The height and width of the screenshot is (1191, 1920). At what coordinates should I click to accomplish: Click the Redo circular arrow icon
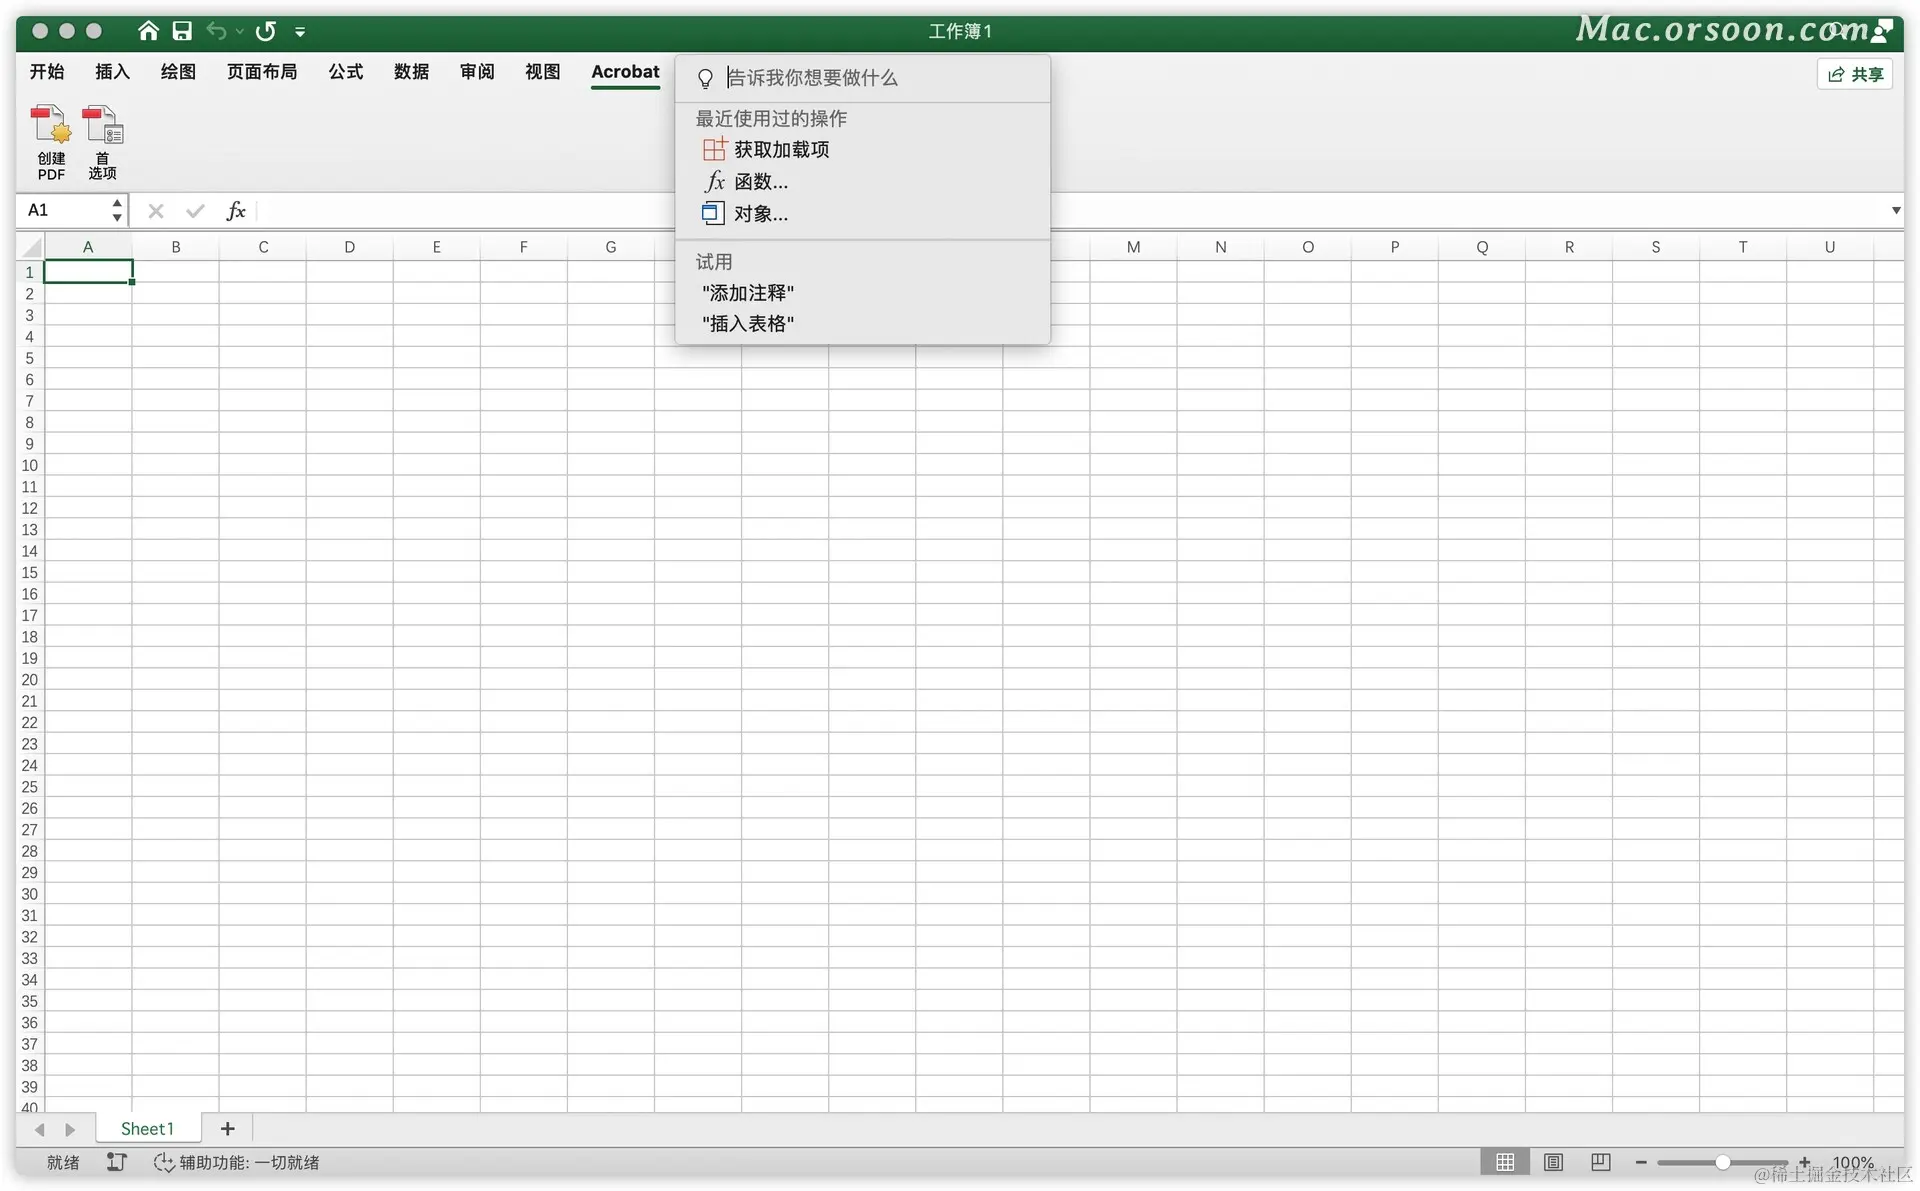click(266, 31)
